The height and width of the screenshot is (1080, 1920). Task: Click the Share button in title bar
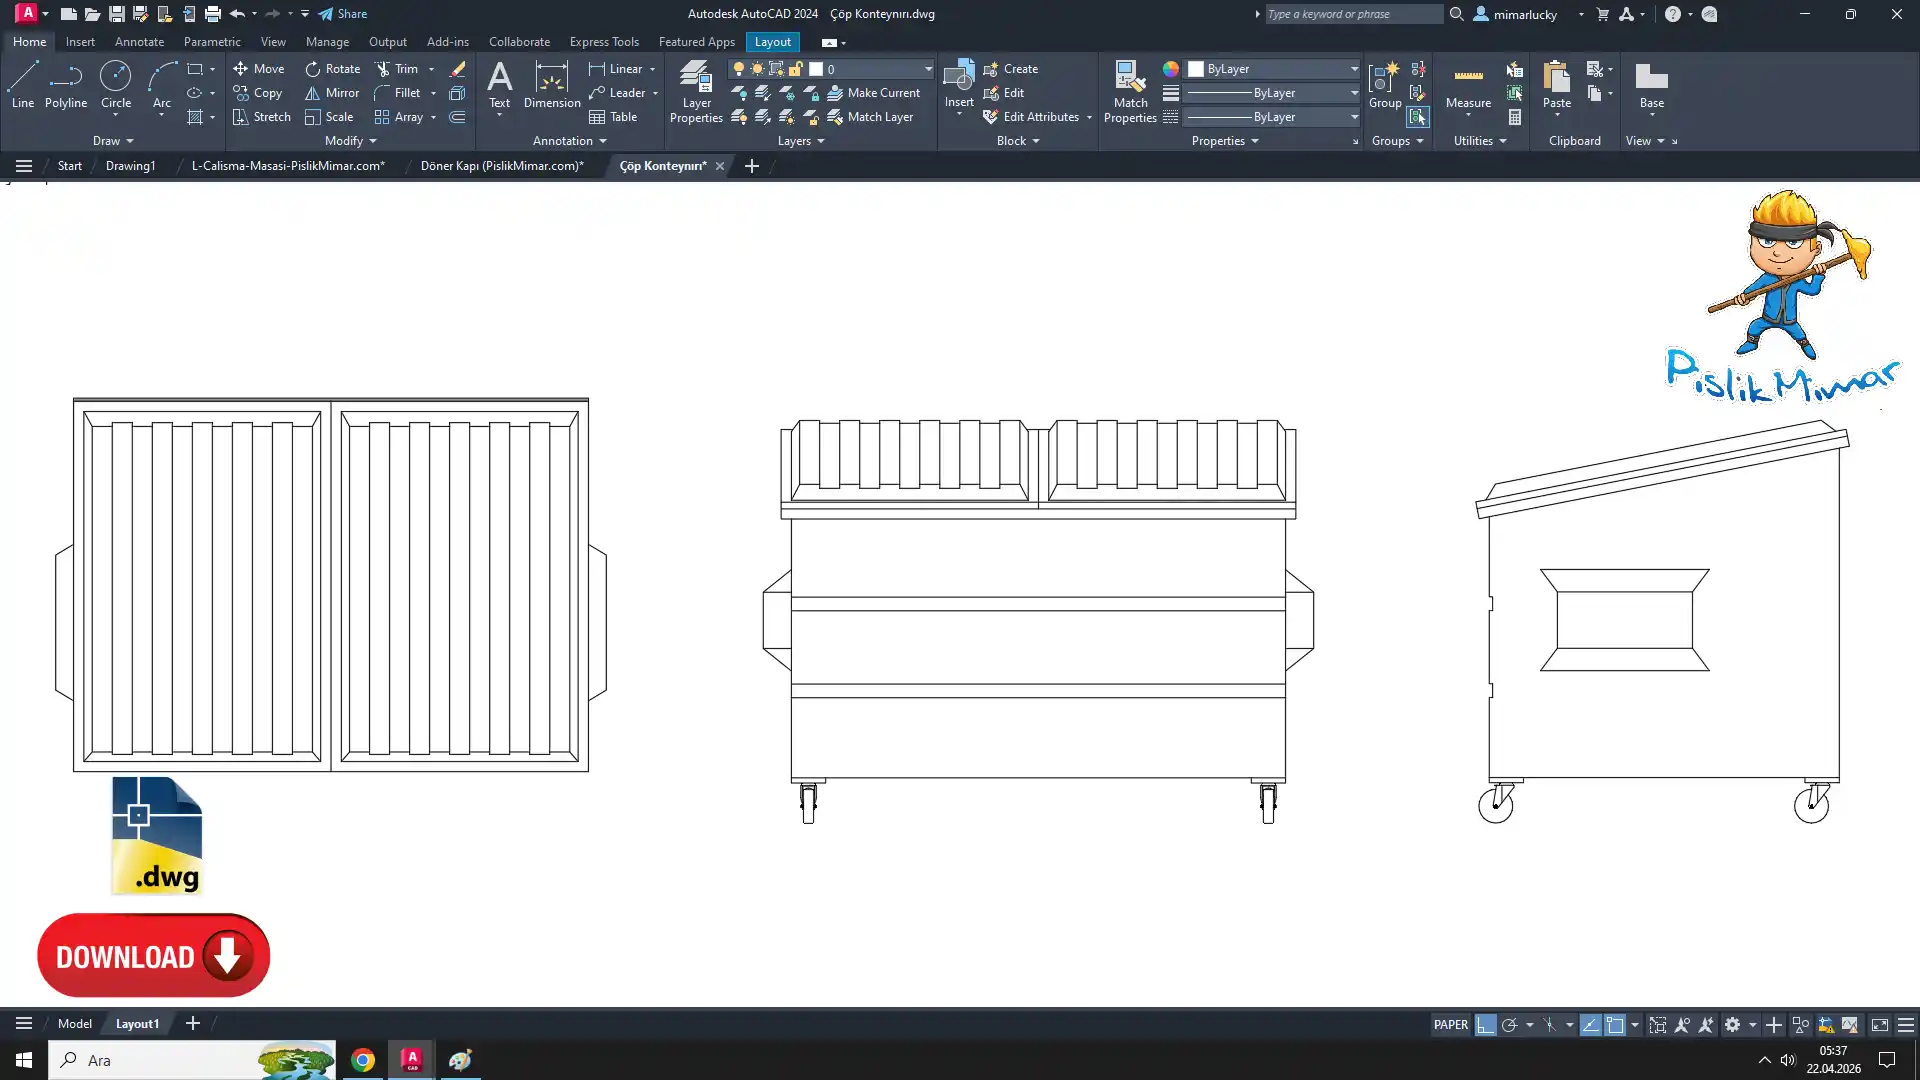[x=343, y=14]
